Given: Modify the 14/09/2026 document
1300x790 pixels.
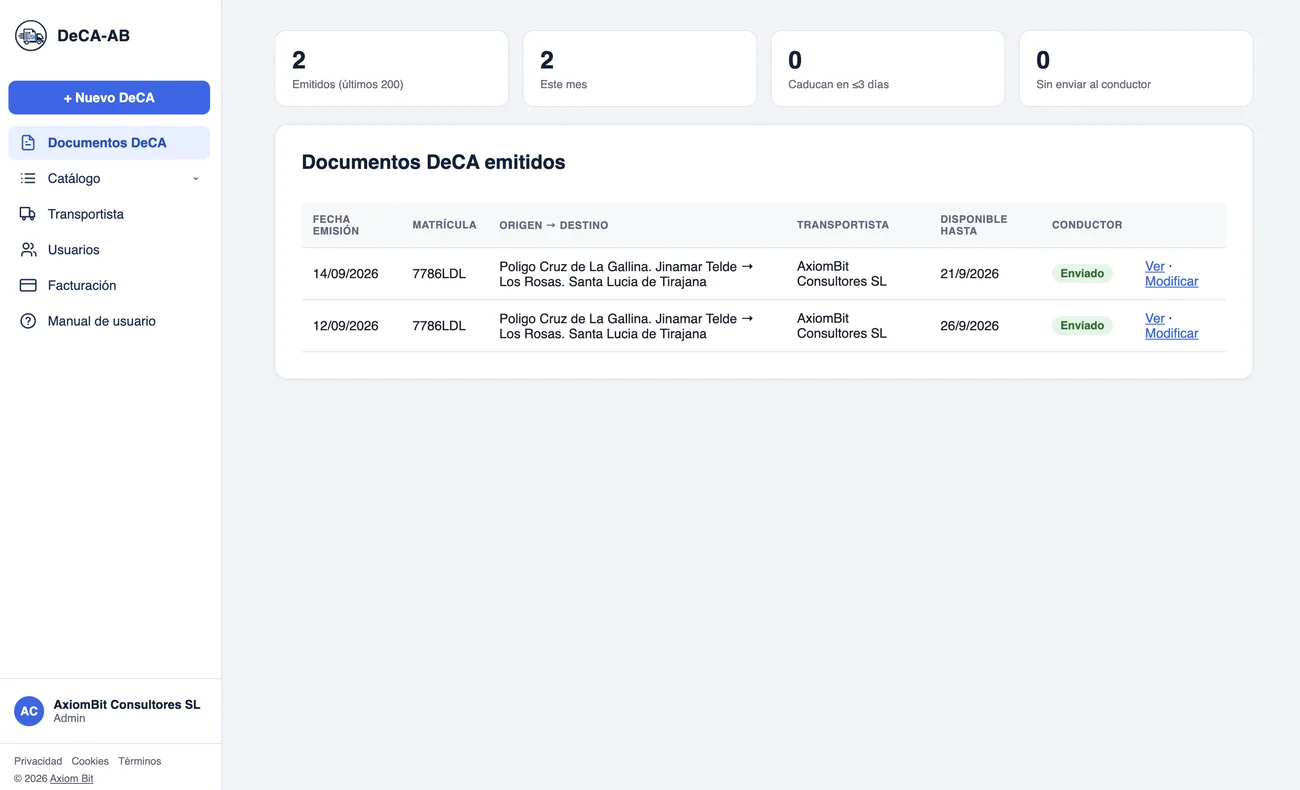Looking at the screenshot, I should [1171, 281].
